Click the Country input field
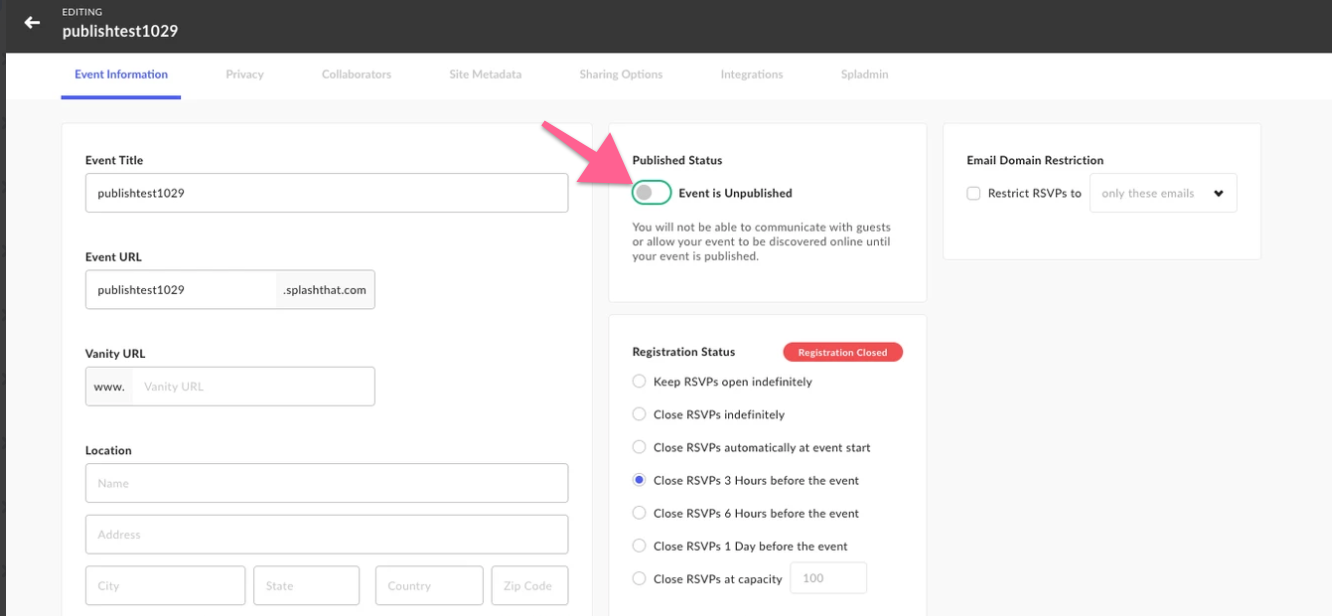Image resolution: width=1332 pixels, height=616 pixels. click(x=429, y=586)
